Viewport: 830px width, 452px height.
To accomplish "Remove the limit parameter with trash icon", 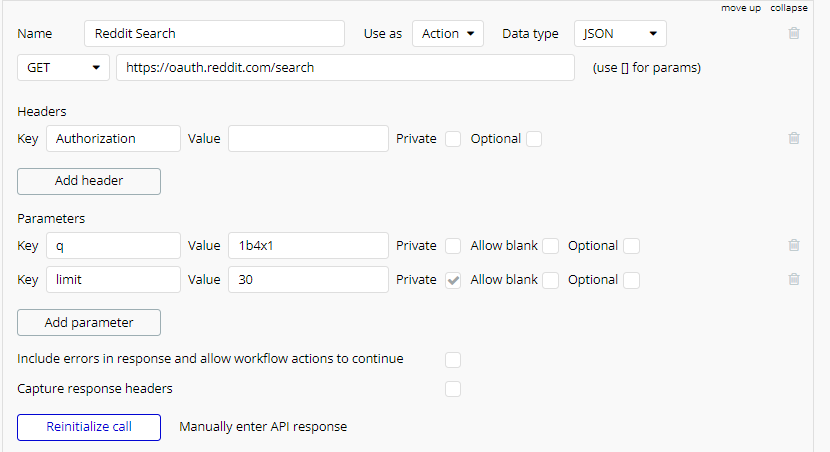I will [794, 280].
